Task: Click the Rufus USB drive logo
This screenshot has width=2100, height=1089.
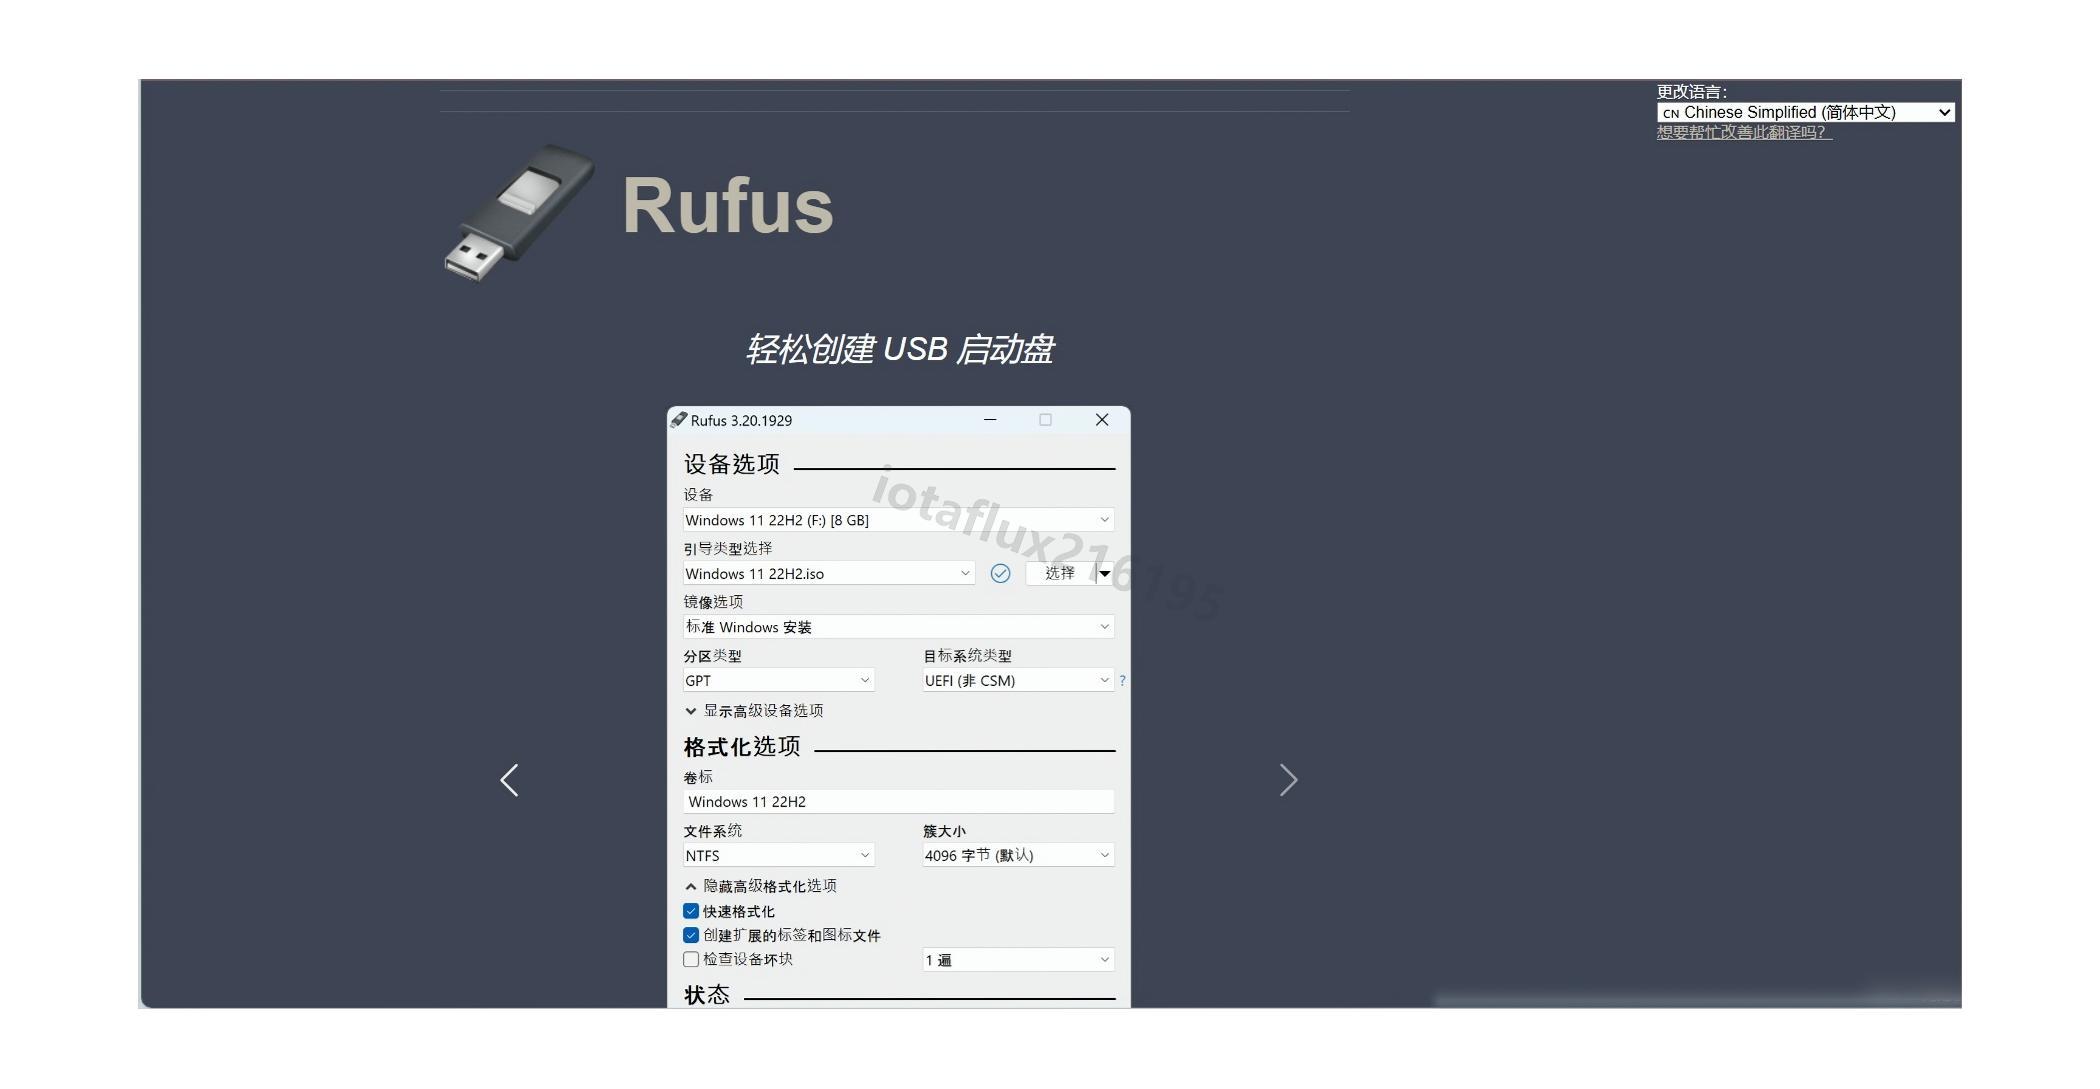Action: point(519,212)
